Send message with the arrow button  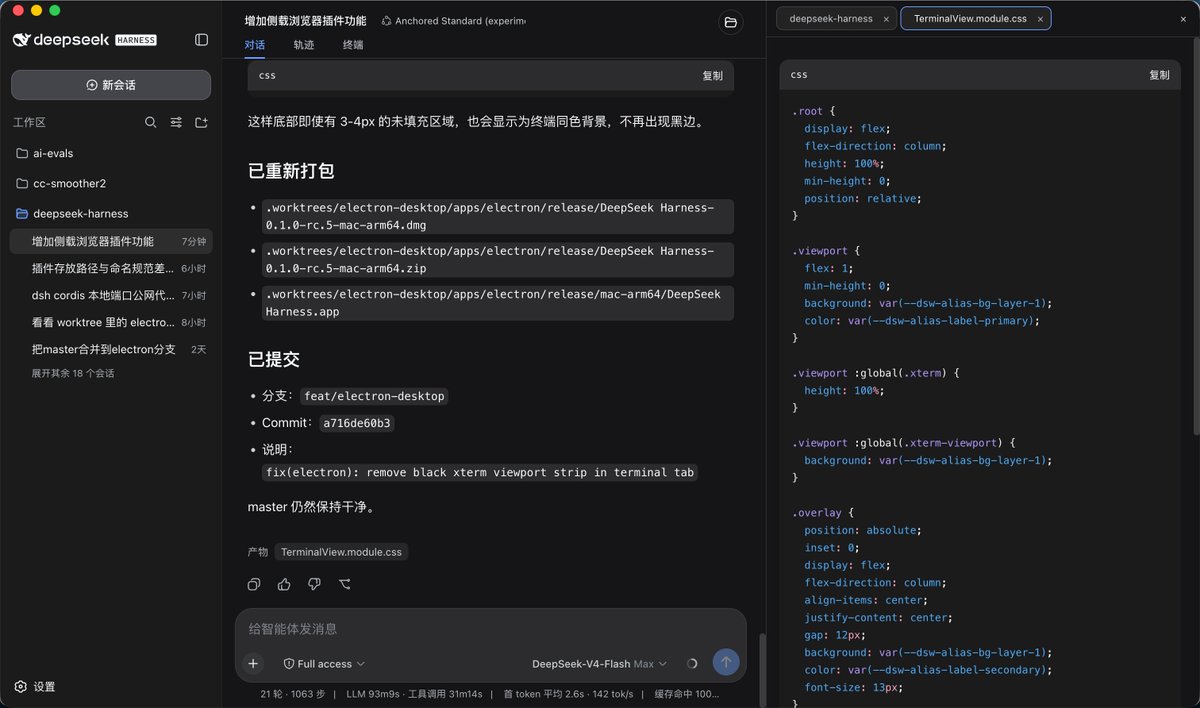[725, 662]
